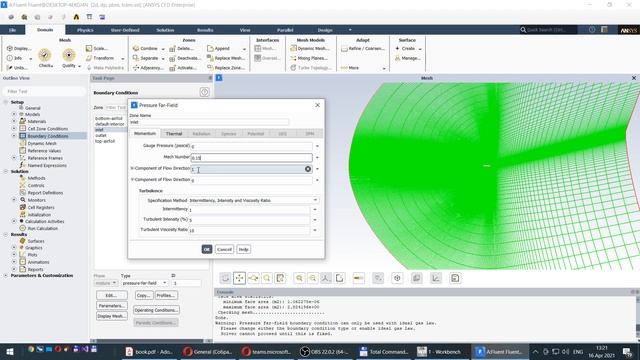The image size is (640, 360).
Task: Click Manage in Surface group
Action: [407, 58]
